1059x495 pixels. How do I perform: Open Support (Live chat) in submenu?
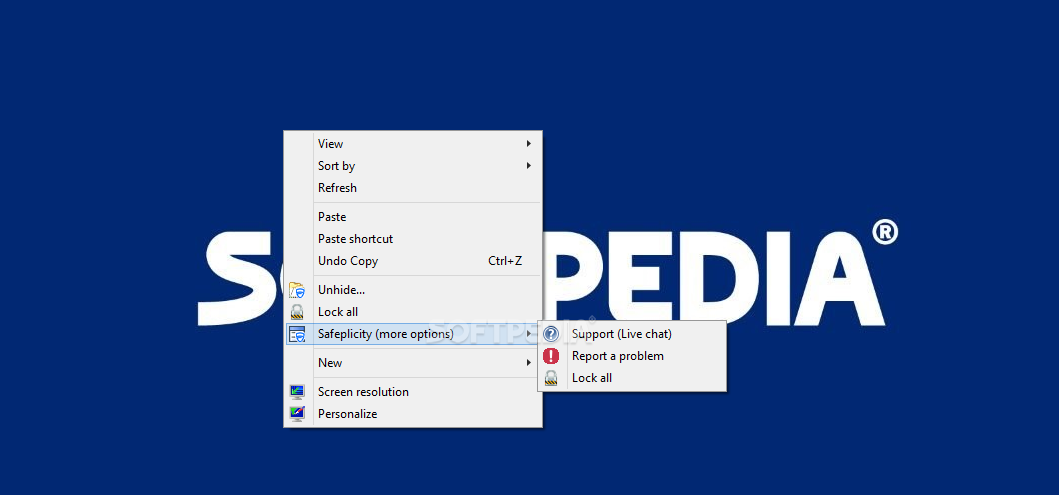point(632,334)
